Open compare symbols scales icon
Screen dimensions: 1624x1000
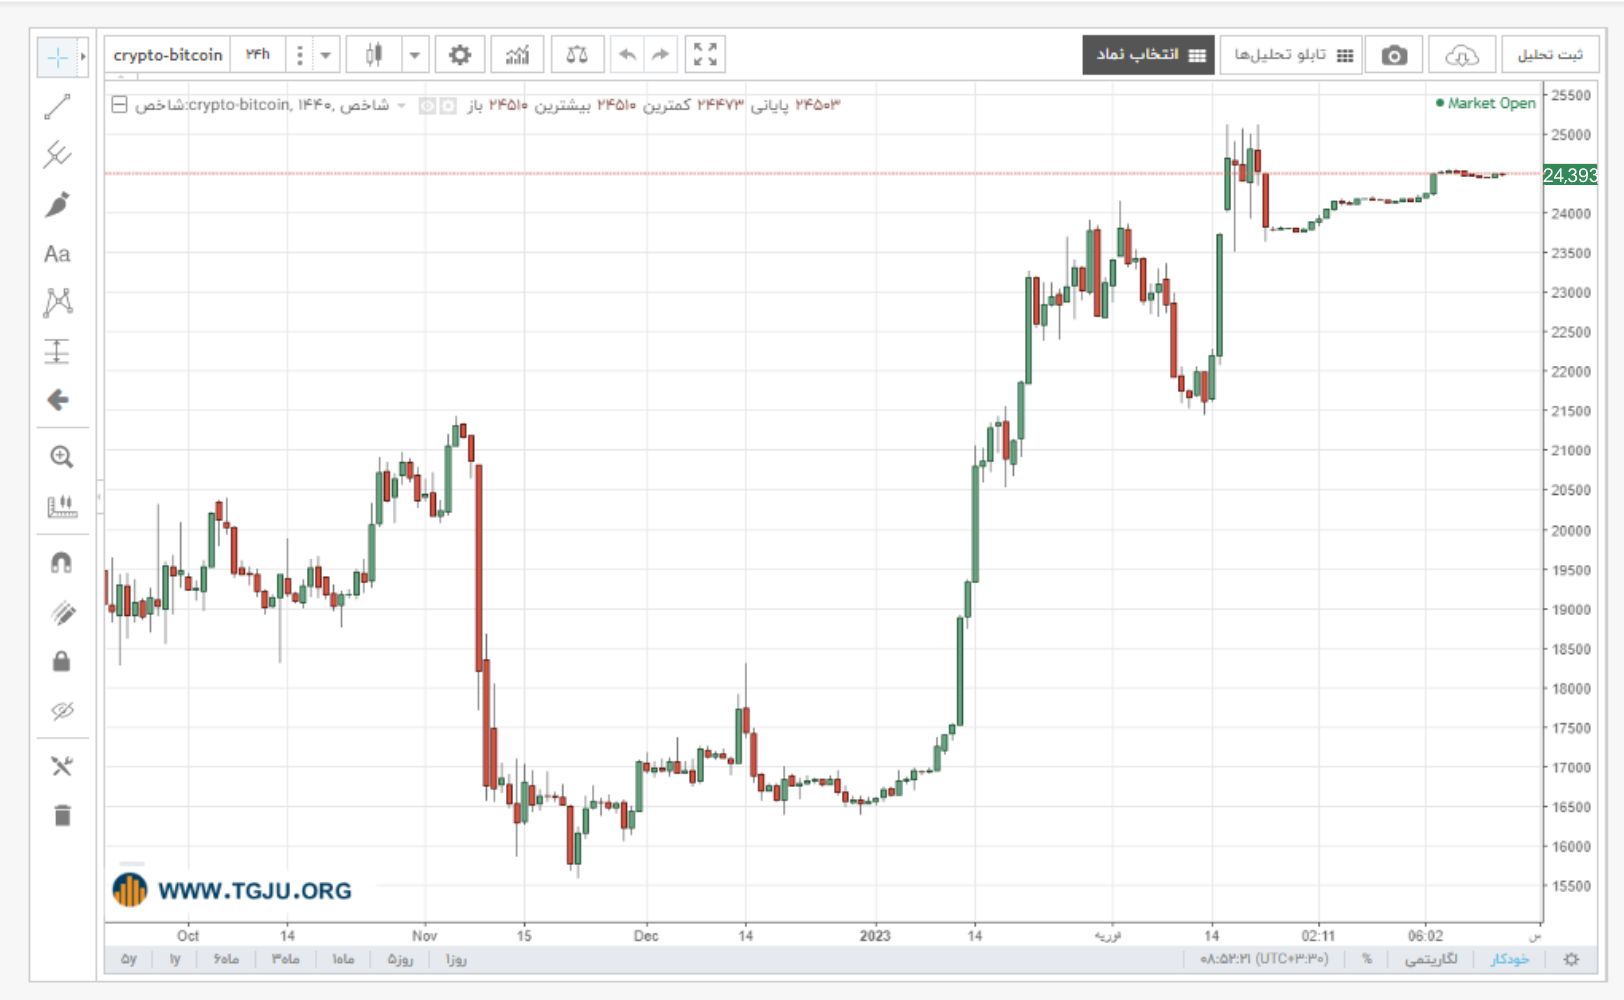coord(577,55)
